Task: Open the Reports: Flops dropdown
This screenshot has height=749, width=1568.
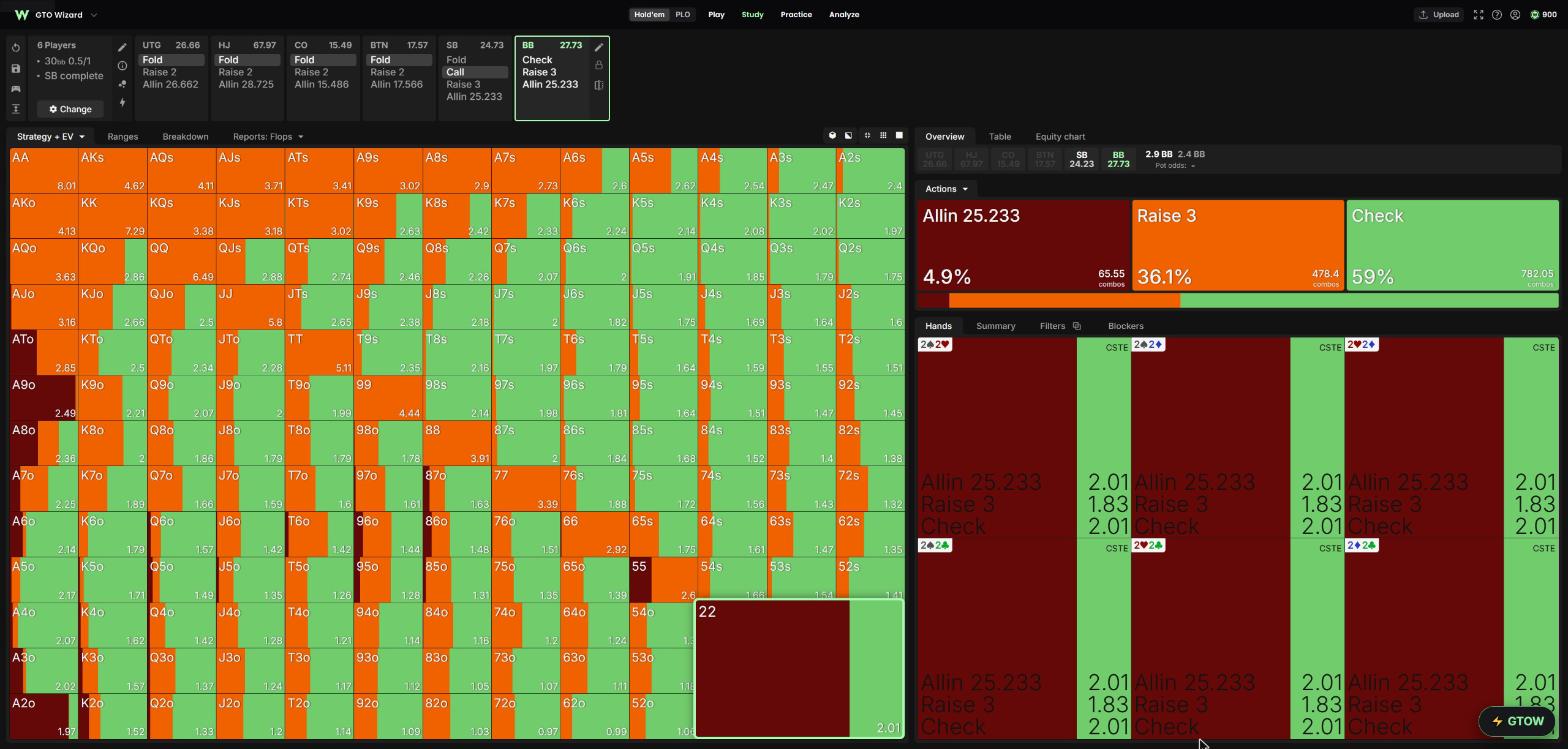Action: (x=268, y=137)
